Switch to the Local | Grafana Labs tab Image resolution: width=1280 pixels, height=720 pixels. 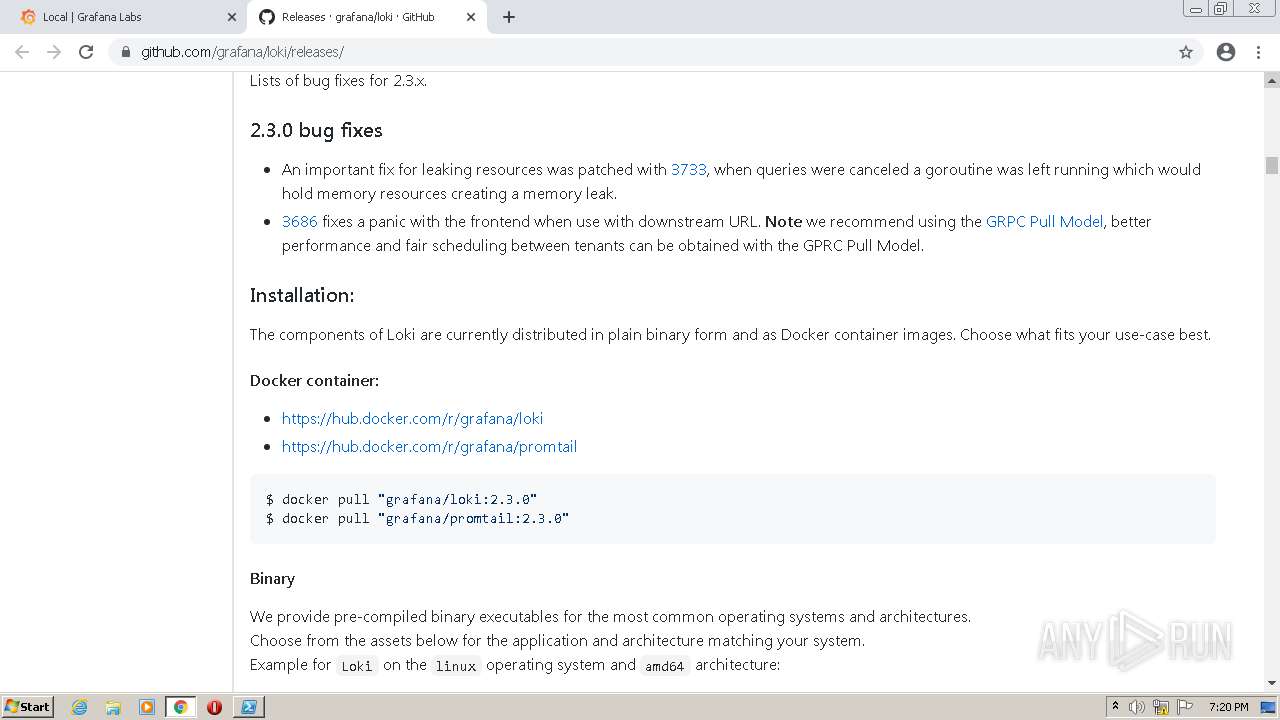click(x=125, y=17)
